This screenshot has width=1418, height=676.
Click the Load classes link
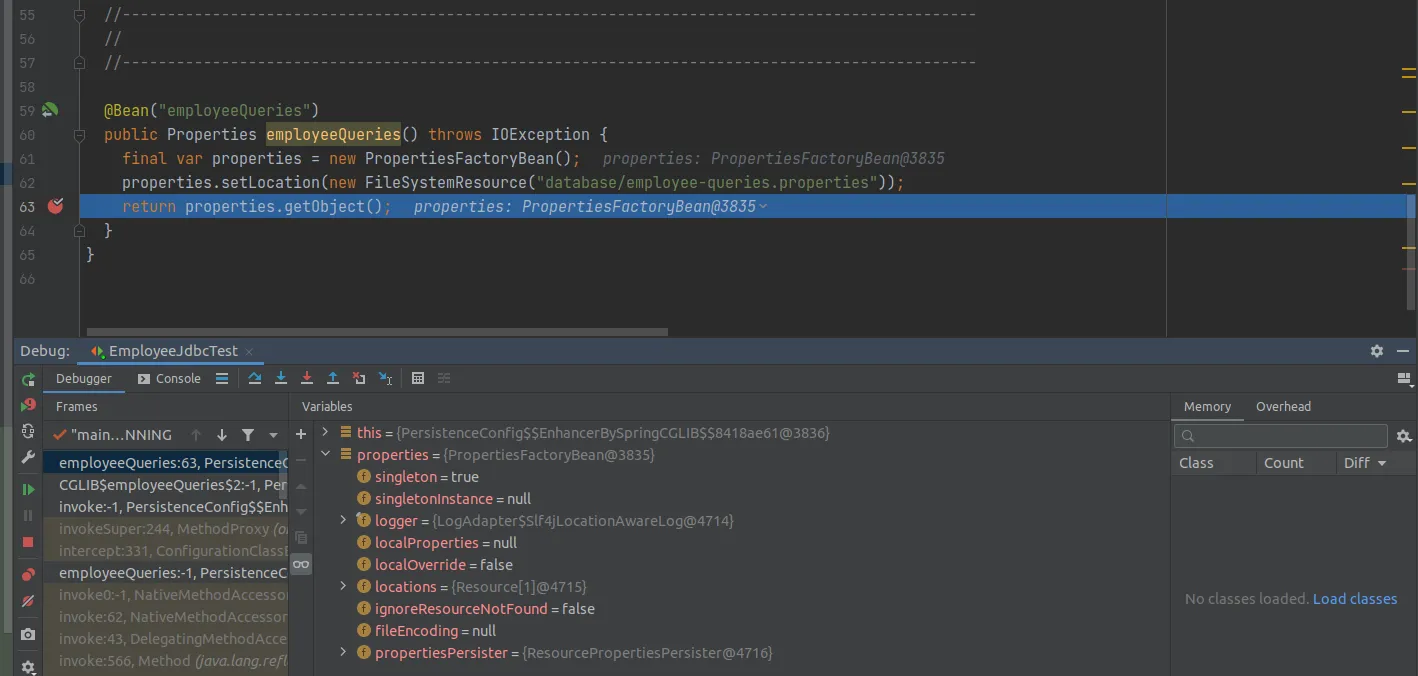click(x=1355, y=599)
